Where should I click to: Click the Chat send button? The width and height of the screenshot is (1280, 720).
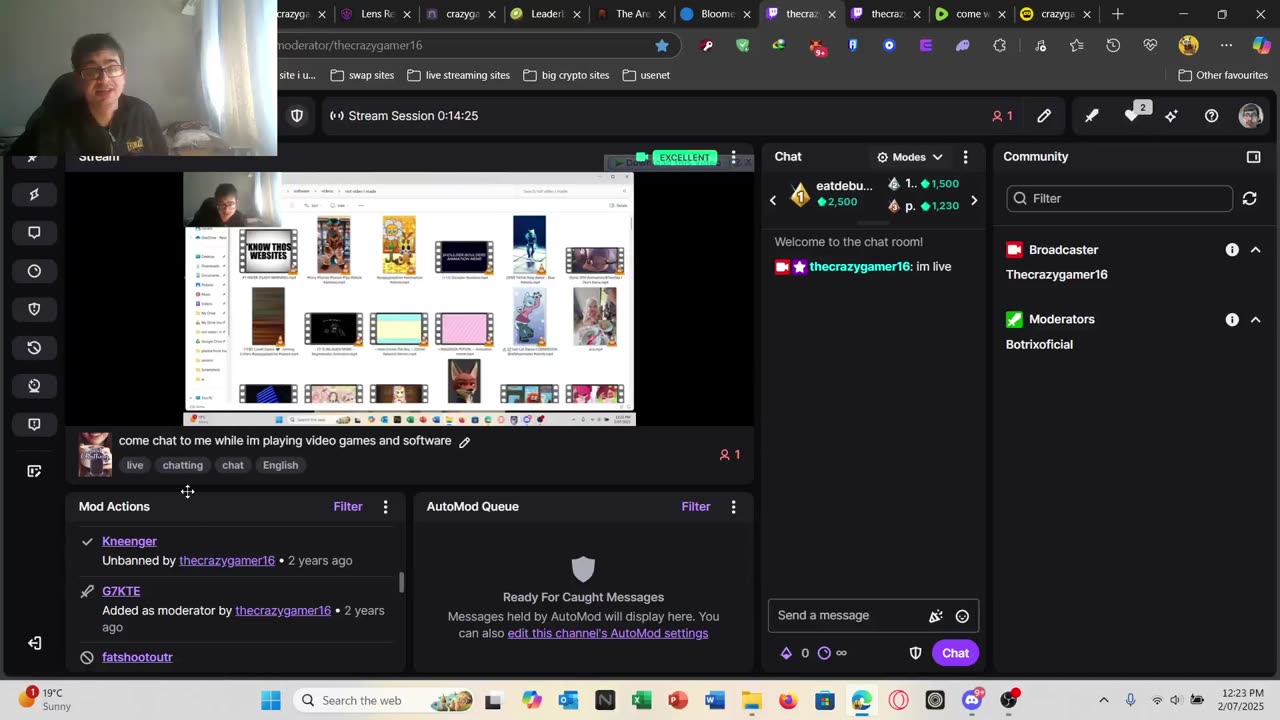[955, 653]
